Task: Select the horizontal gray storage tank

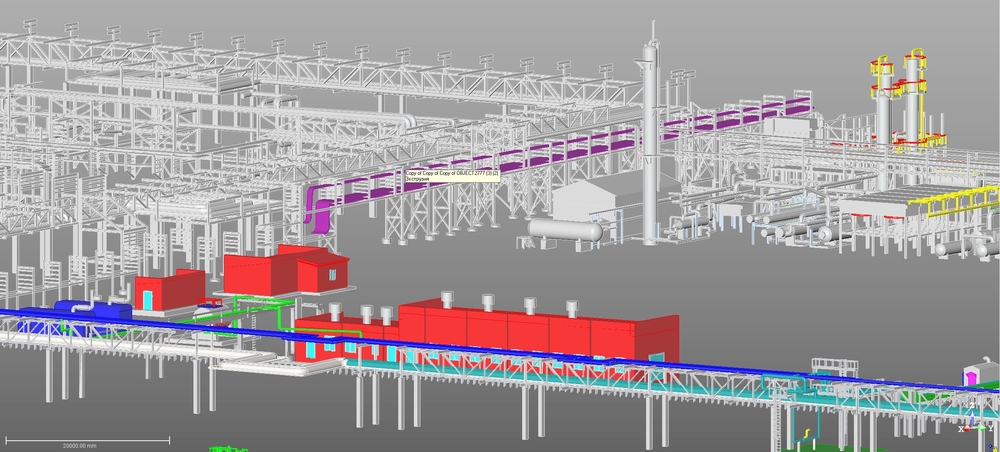Action: [x=565, y=230]
